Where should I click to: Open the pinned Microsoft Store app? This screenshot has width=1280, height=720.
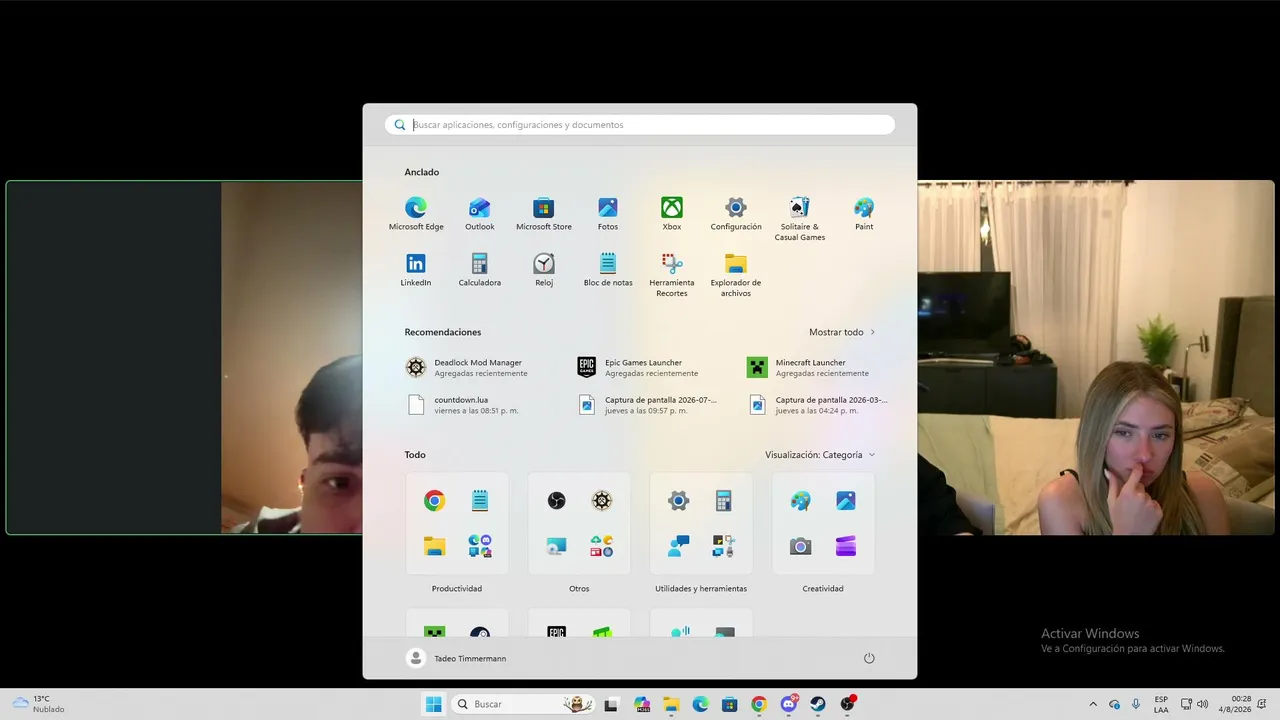[544, 214]
